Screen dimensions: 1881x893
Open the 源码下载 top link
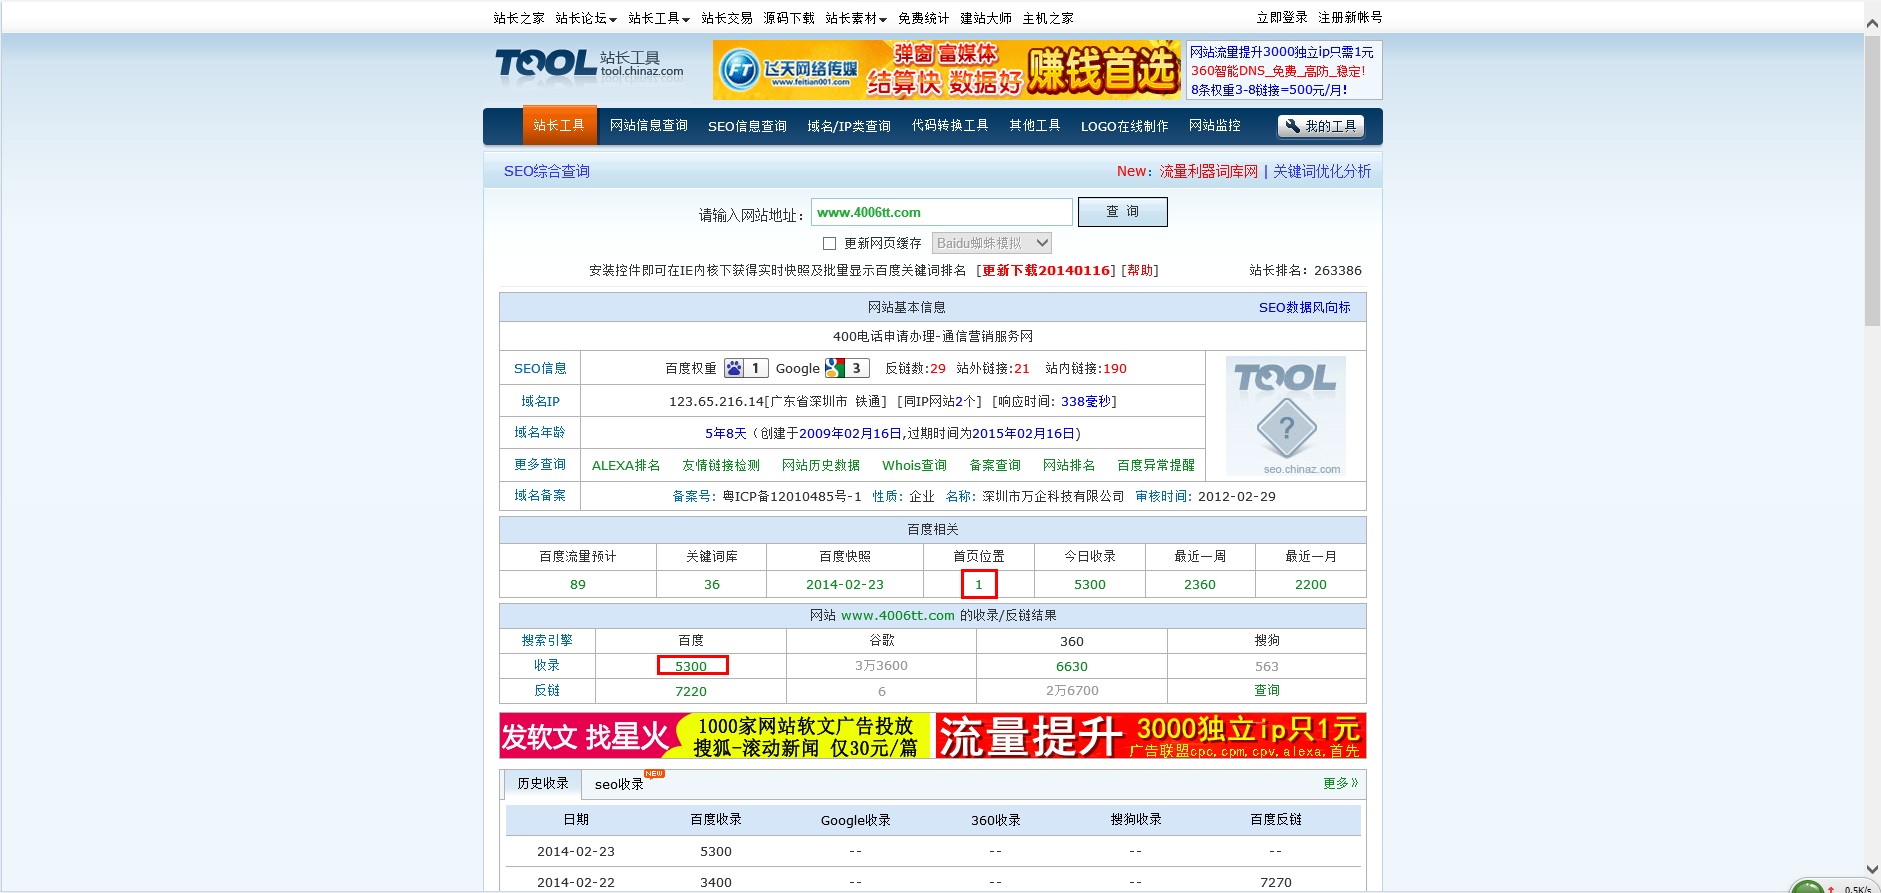coord(789,18)
